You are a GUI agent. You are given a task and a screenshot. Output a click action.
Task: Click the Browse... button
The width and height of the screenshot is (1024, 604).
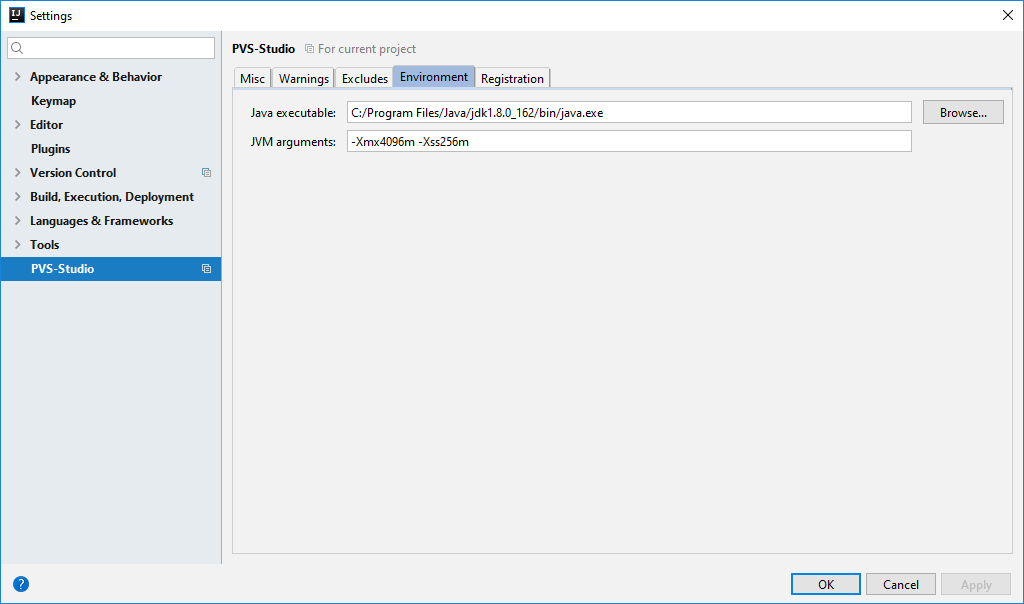(x=963, y=112)
